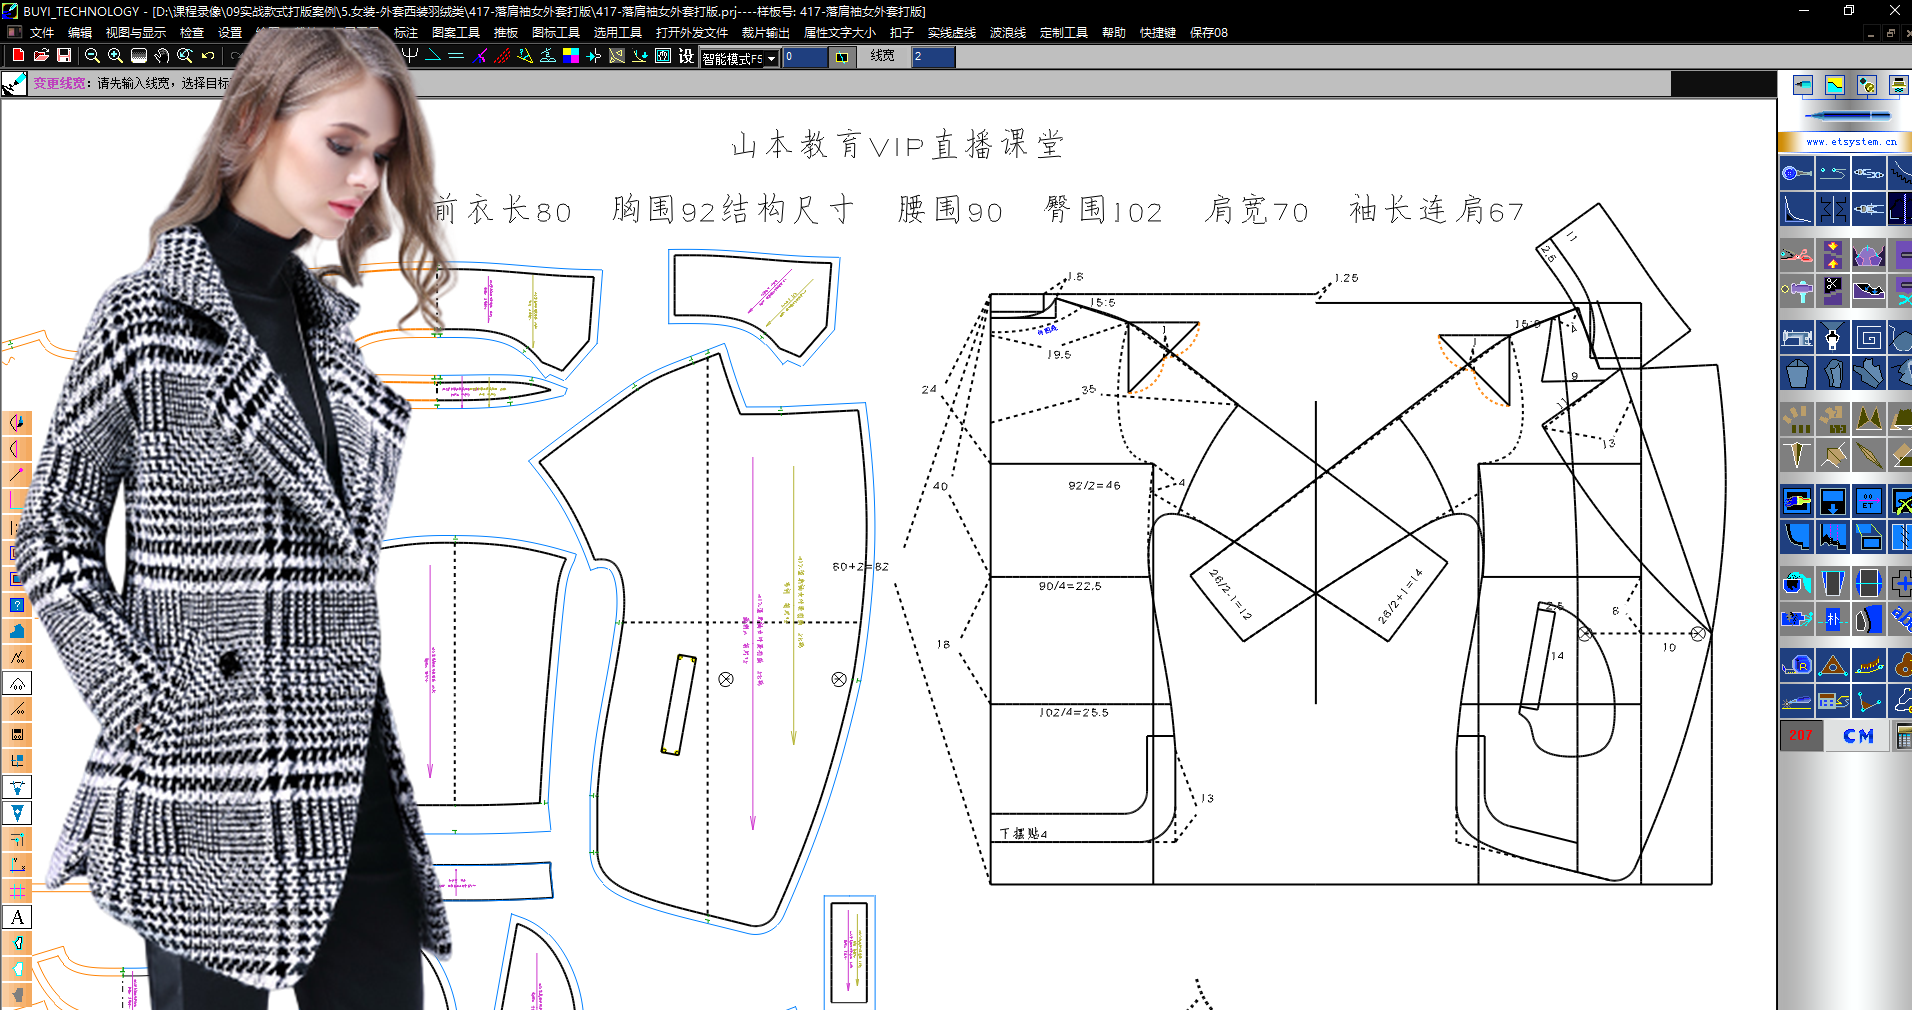Screen dimensions: 1912x1010
Task: Select the sewing machine tool icon
Action: click(1797, 338)
